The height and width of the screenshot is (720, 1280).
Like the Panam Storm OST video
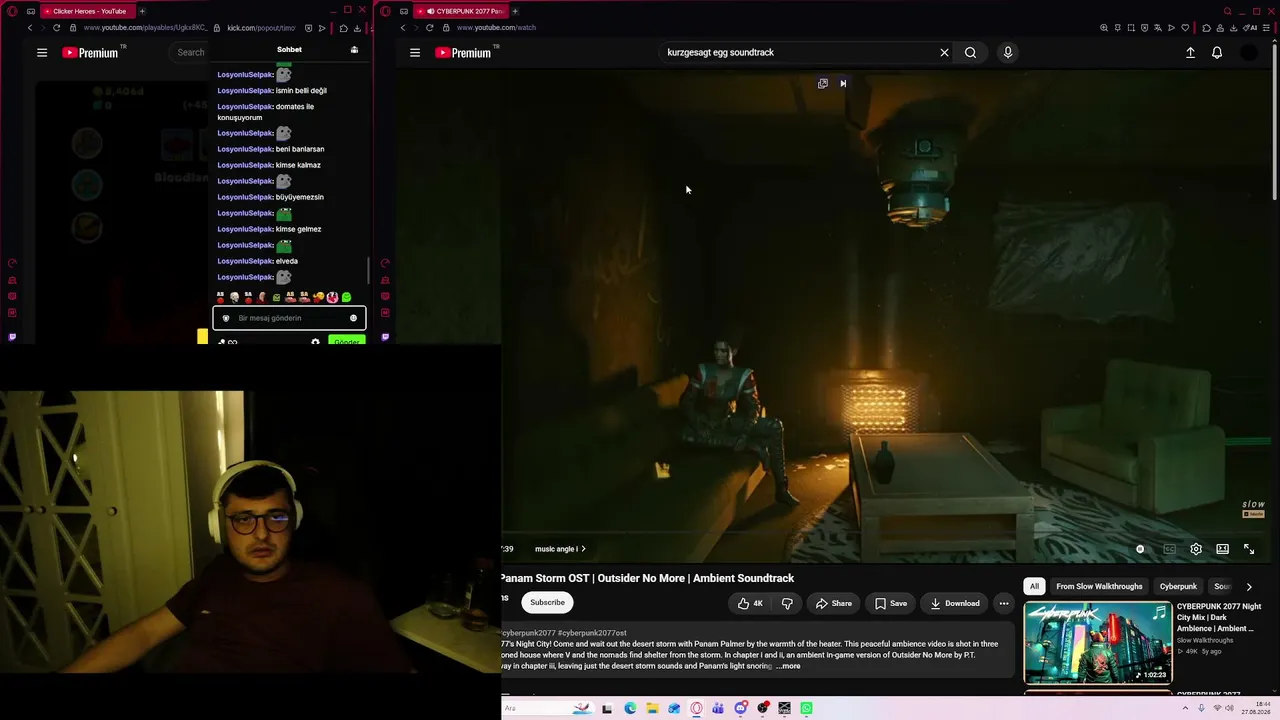[750, 603]
